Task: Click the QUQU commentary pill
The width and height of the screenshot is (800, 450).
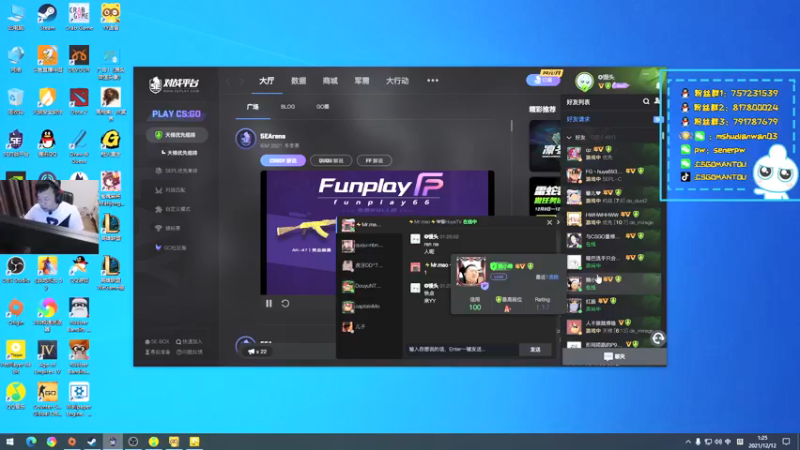Action: click(331, 160)
